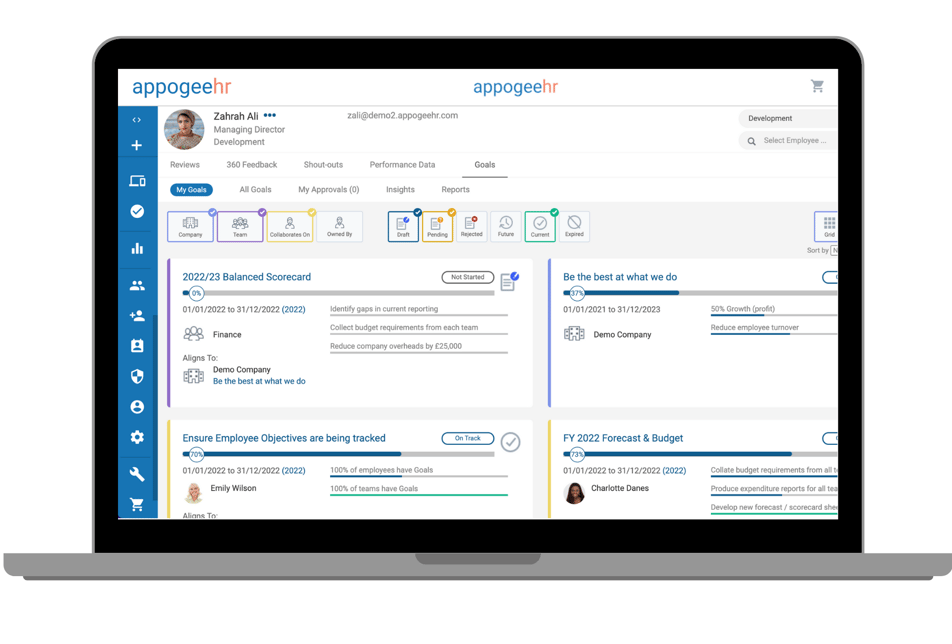
Task: Switch to the Reviews tab
Action: (x=185, y=164)
